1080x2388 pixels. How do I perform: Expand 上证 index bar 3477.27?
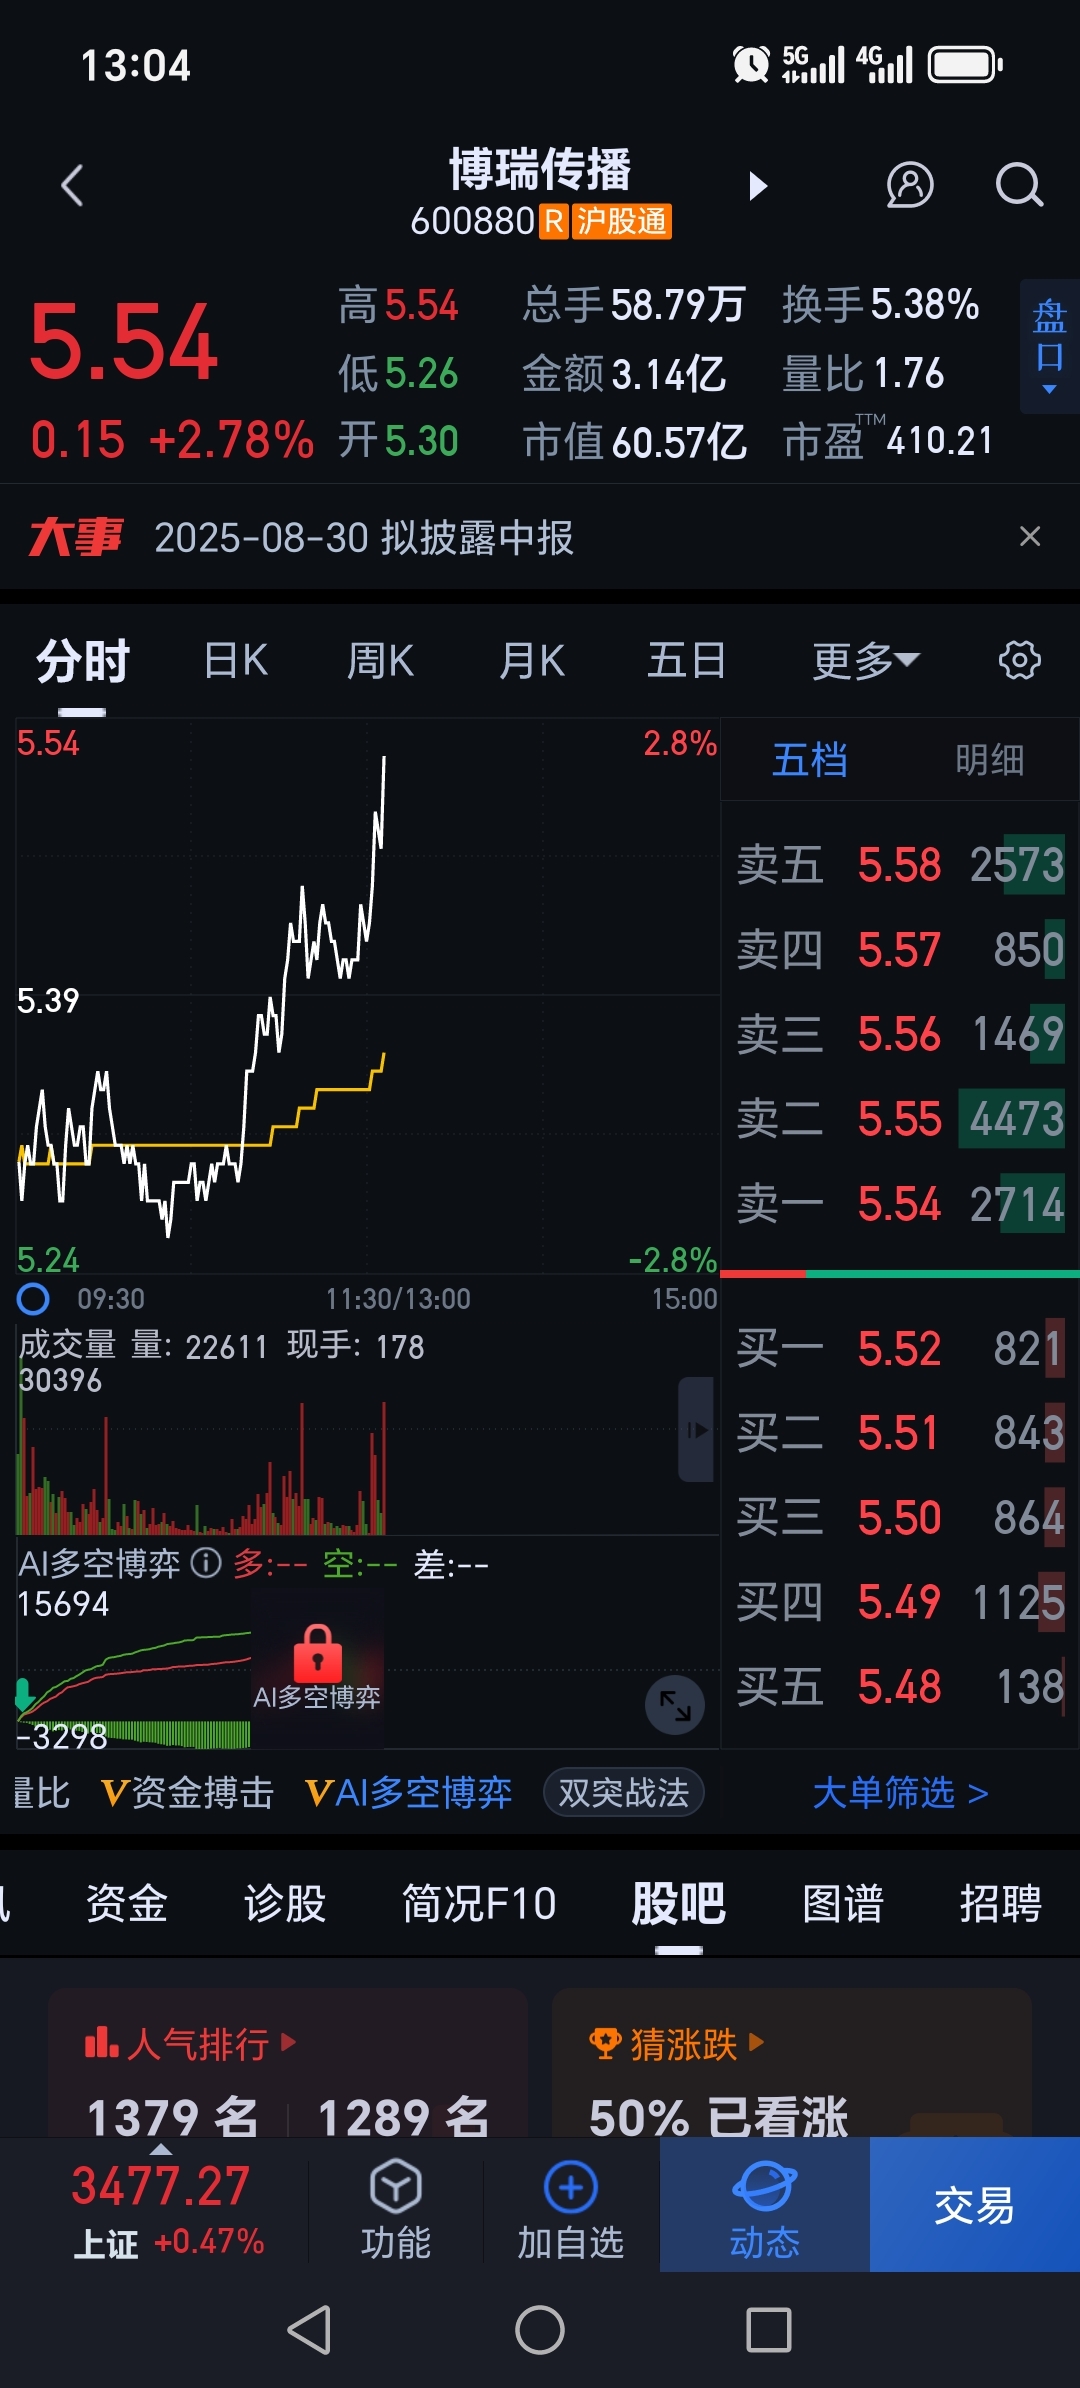click(160, 2205)
